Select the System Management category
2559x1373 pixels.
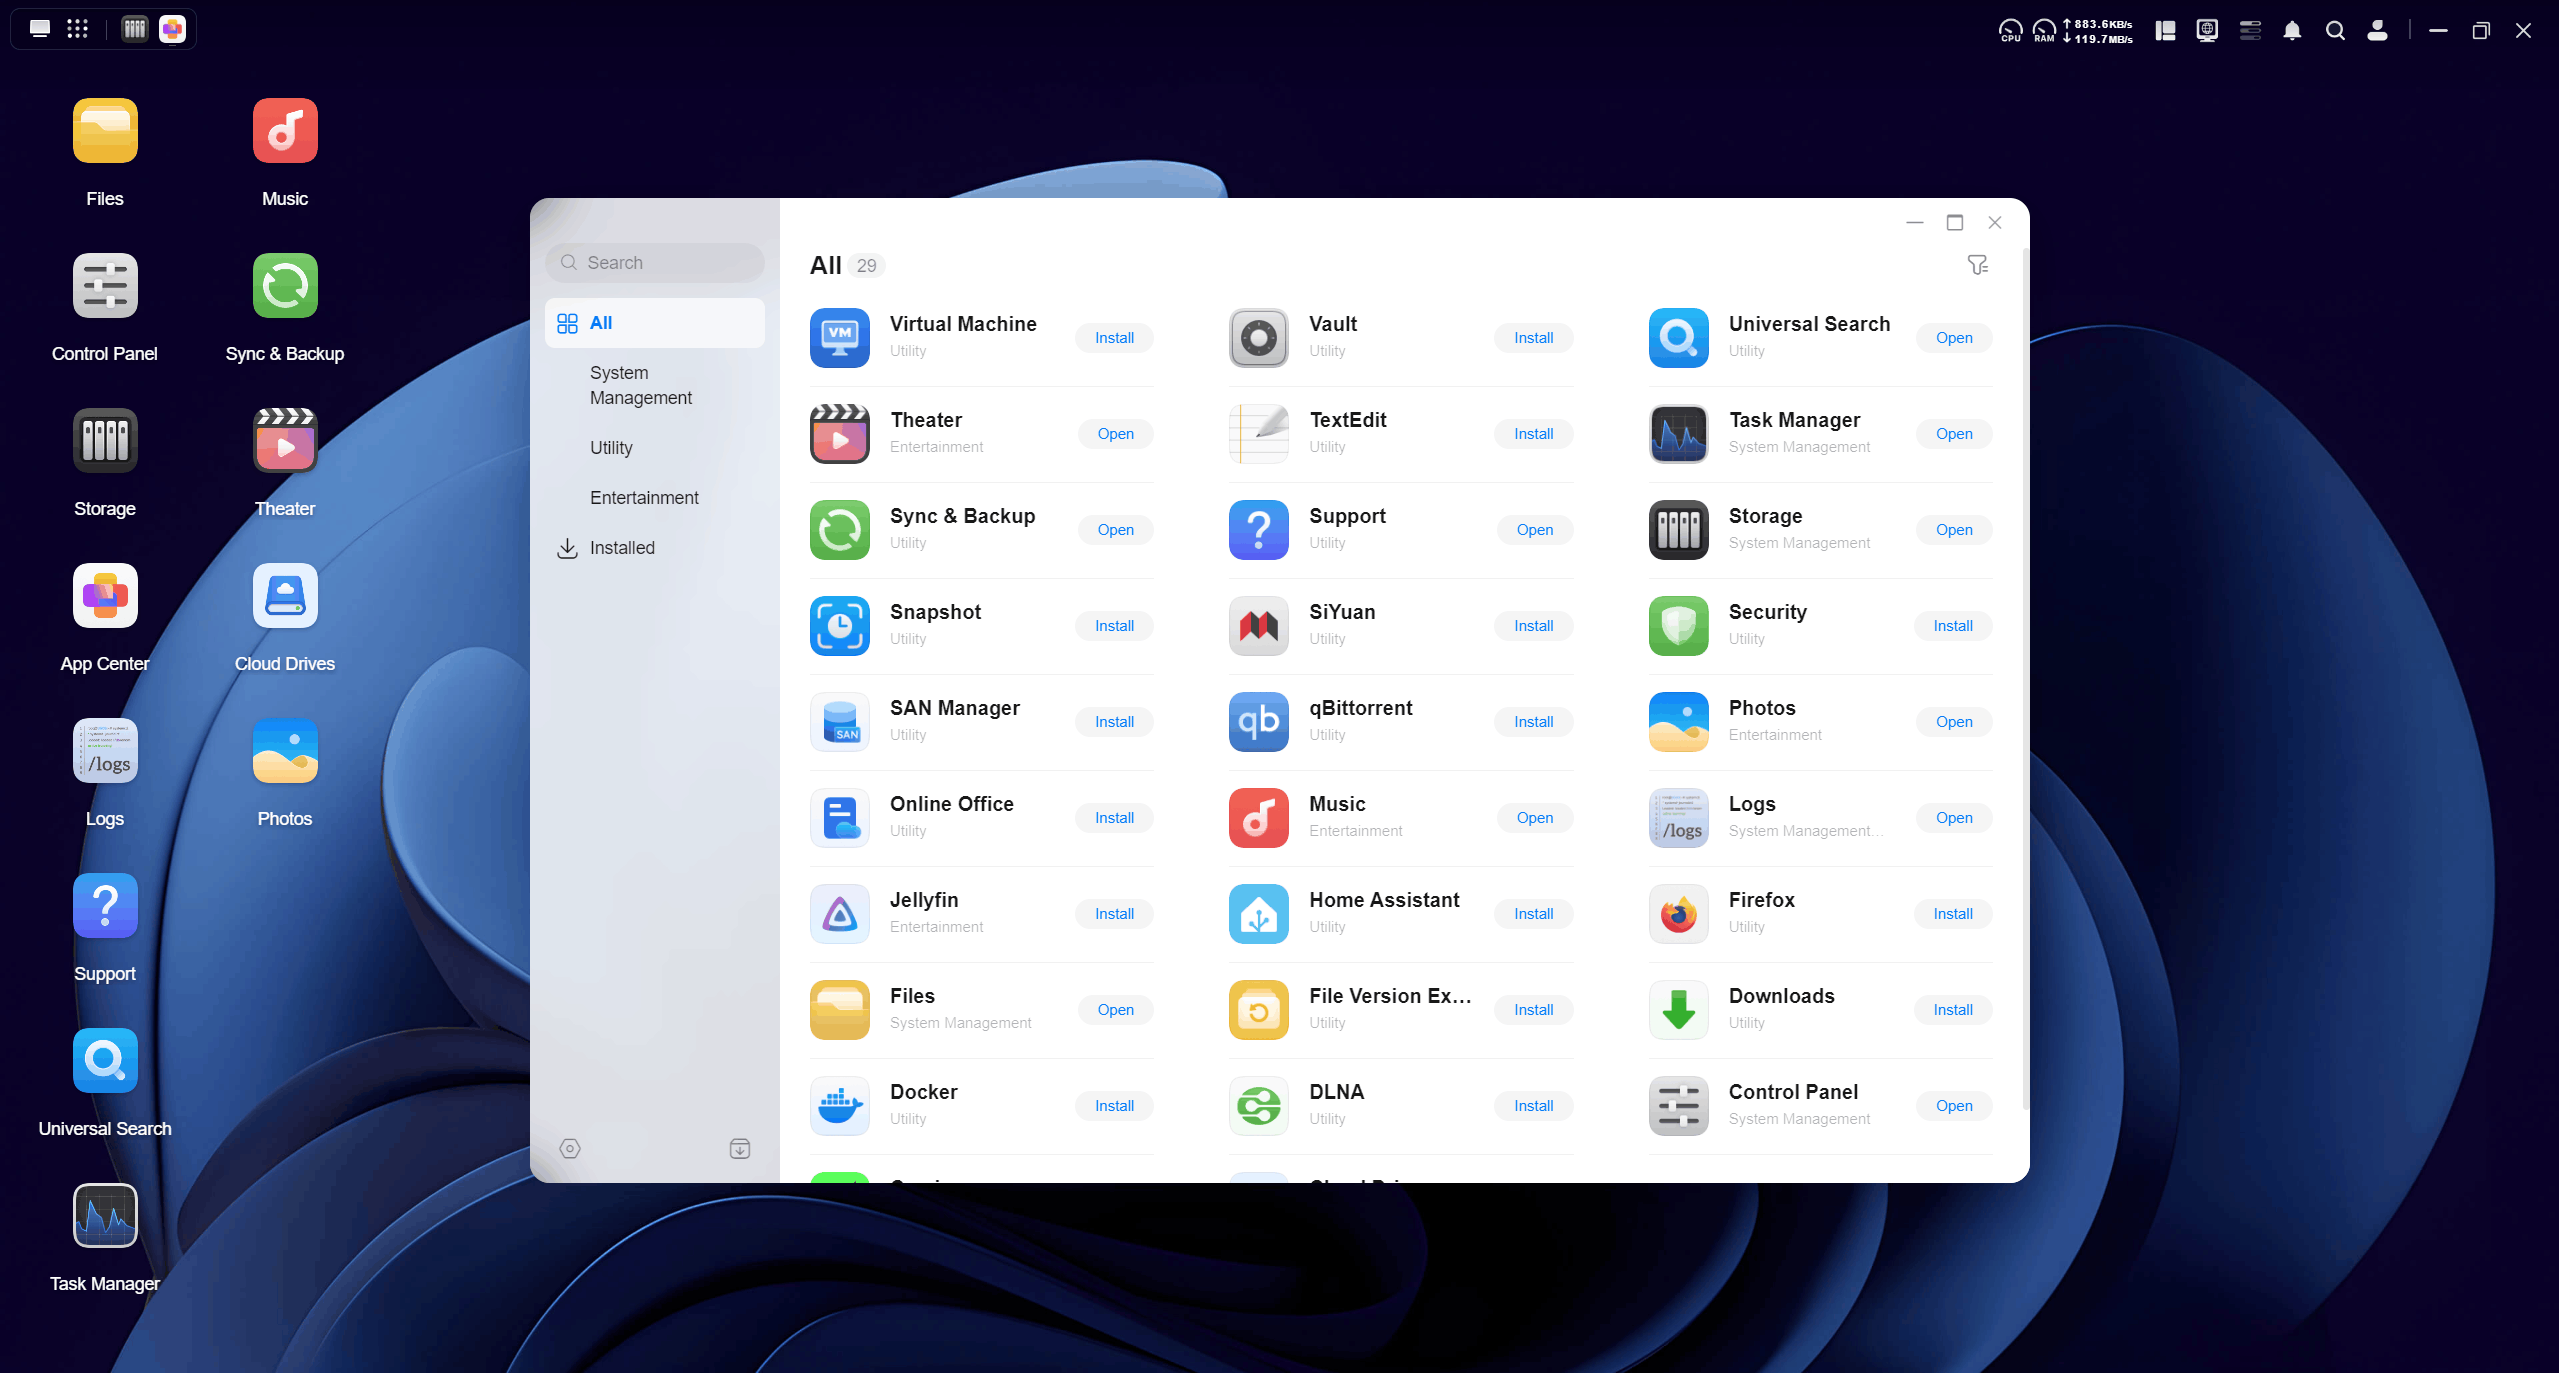(x=641, y=385)
